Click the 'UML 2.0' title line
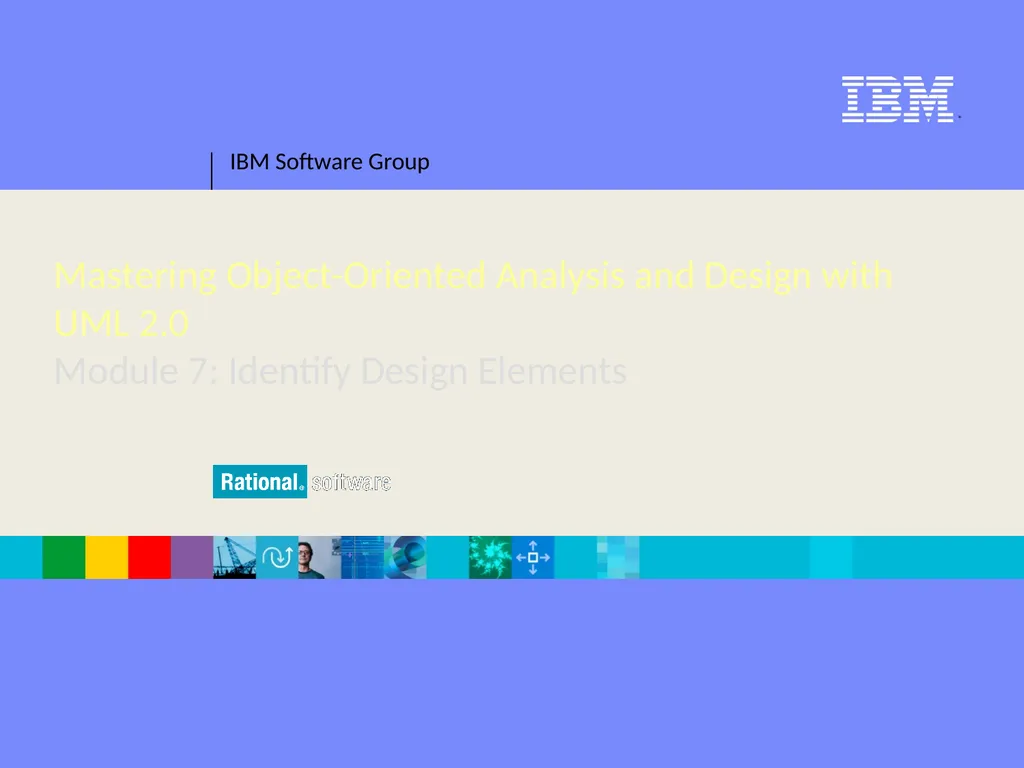The height and width of the screenshot is (768, 1024). pos(121,323)
